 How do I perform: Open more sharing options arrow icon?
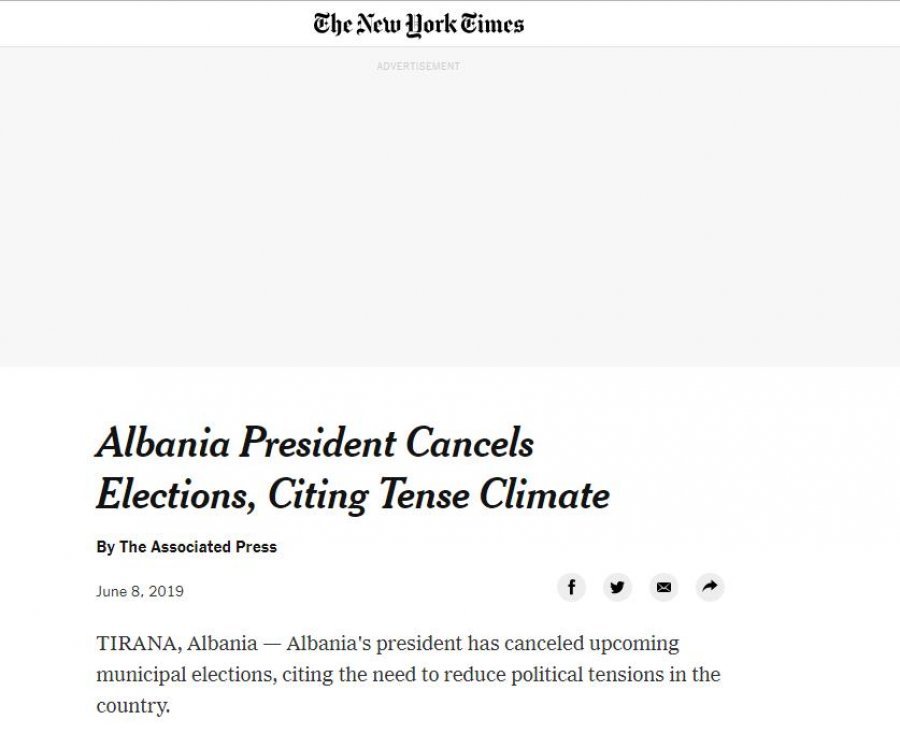coord(709,587)
